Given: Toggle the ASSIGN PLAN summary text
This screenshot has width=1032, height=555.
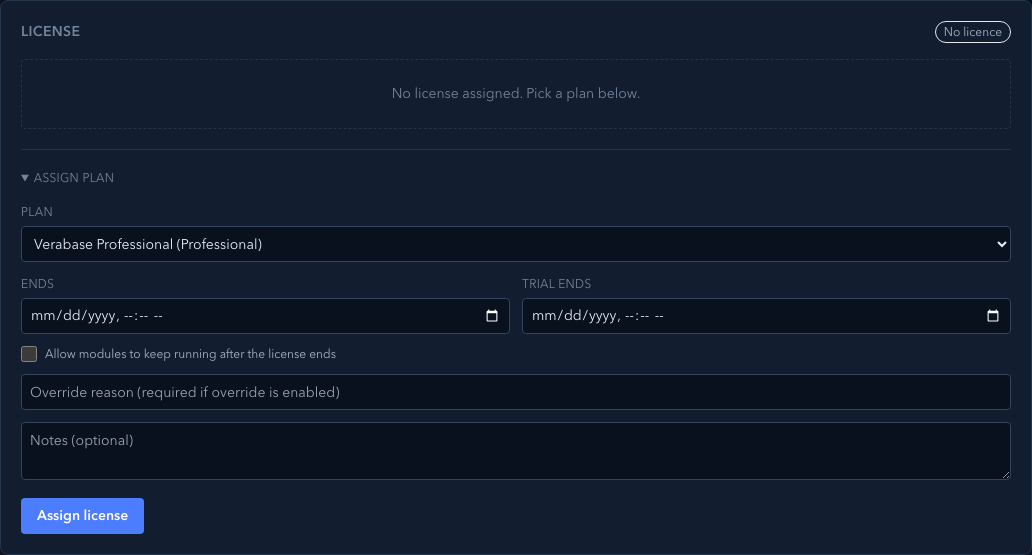Looking at the screenshot, I should pyautogui.click(x=74, y=178).
